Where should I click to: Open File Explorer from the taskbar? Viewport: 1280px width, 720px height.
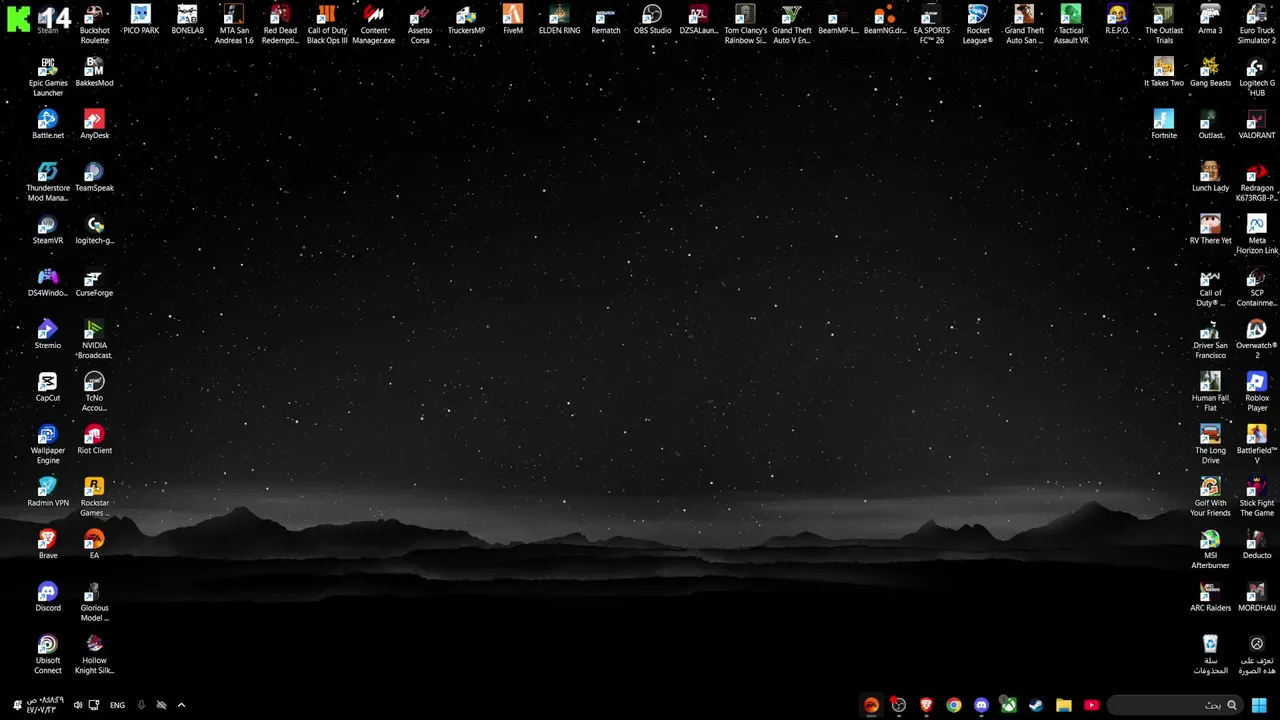tap(1064, 705)
